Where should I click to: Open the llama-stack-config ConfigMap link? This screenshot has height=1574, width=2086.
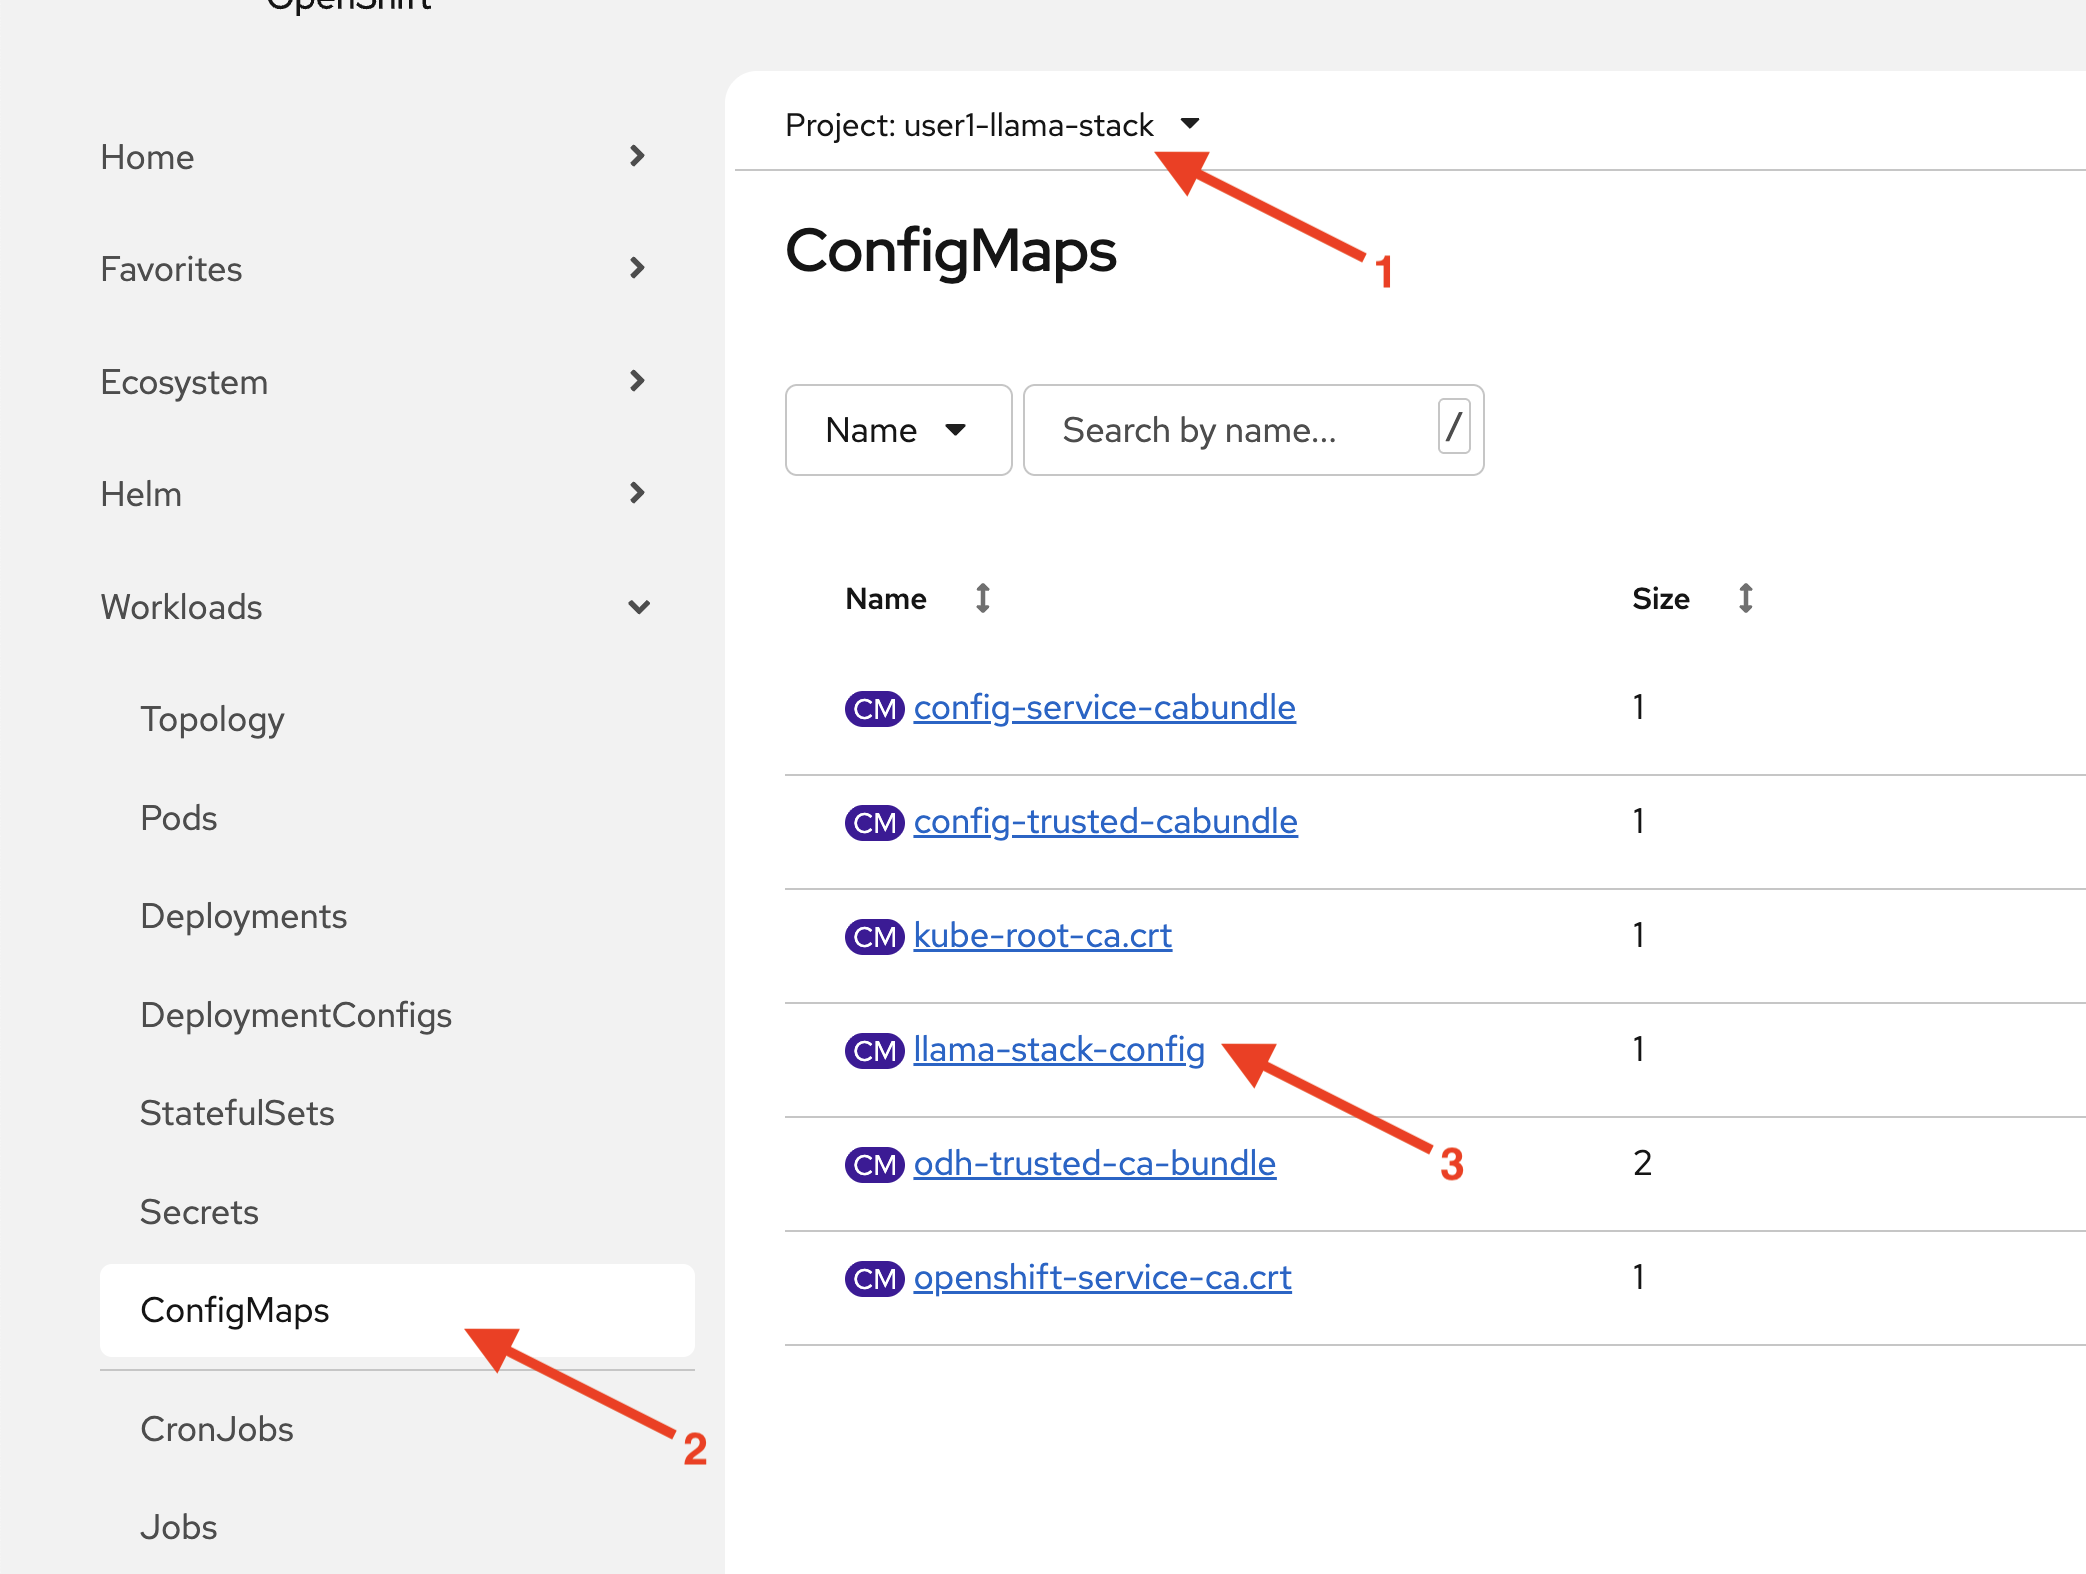1058,1049
